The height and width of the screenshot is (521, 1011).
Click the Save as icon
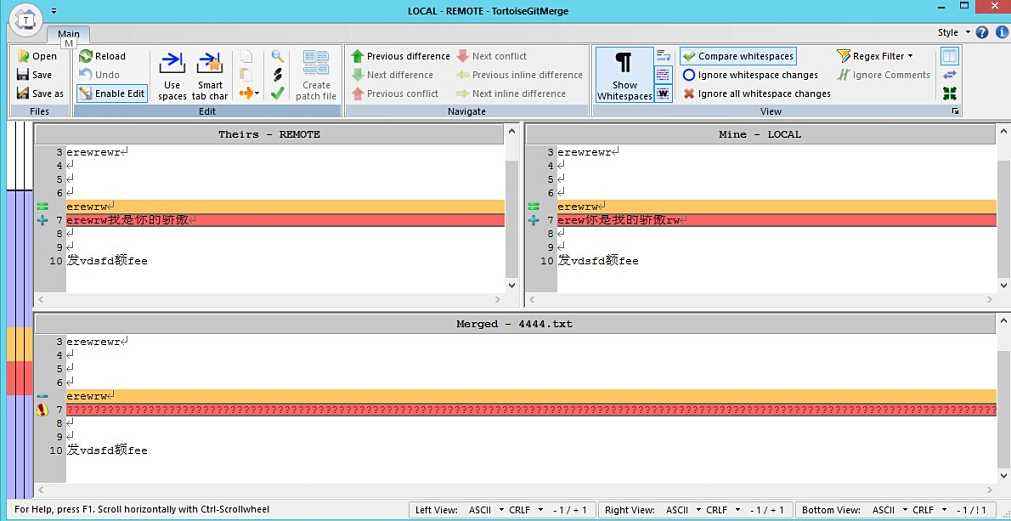click(23, 94)
